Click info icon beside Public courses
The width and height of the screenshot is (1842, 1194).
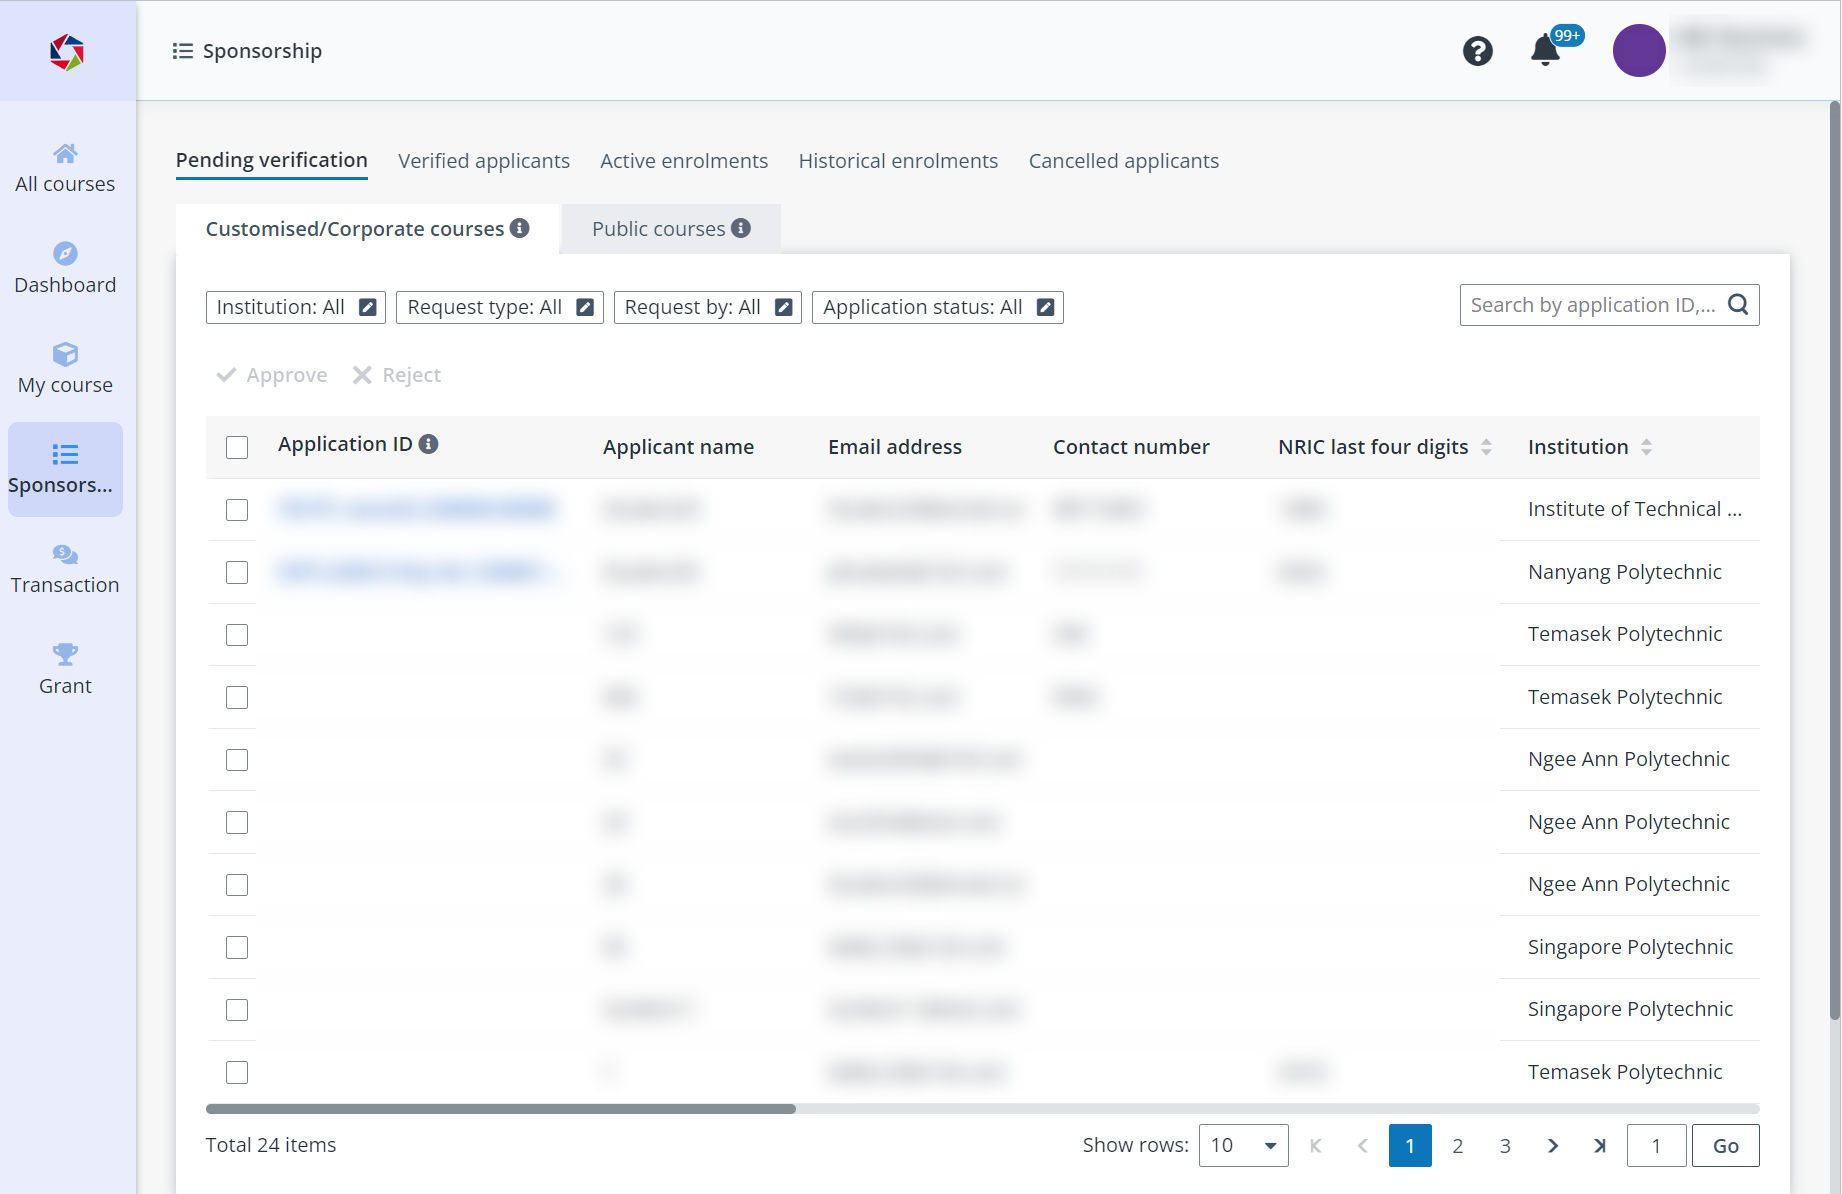click(x=741, y=228)
